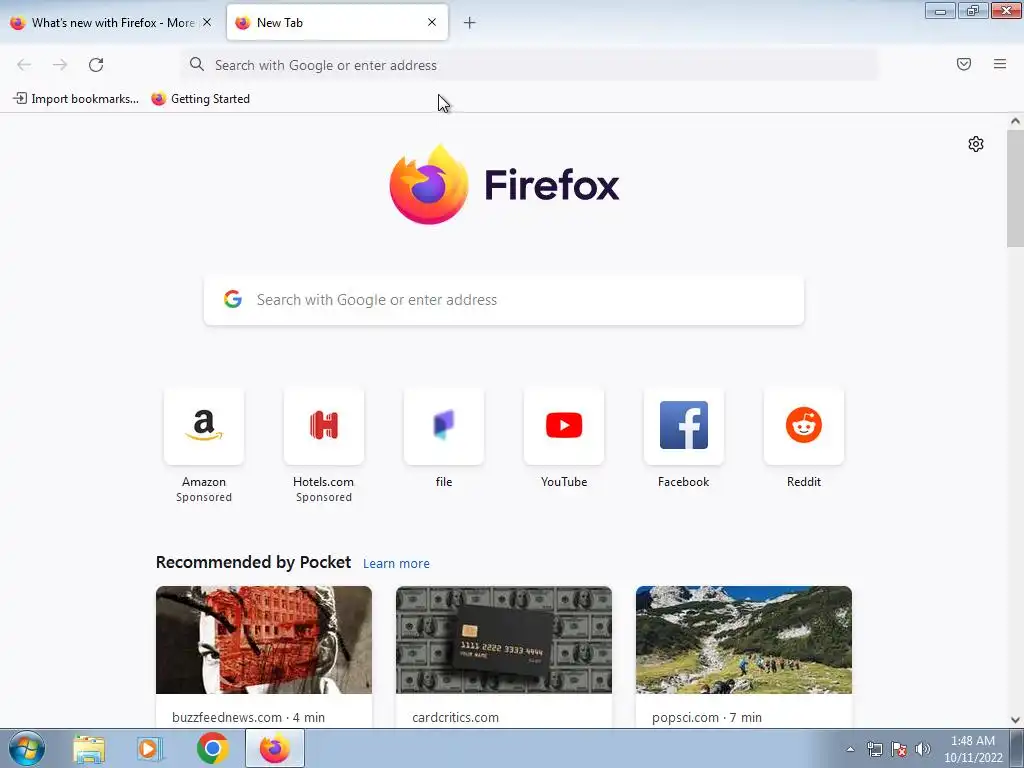The height and width of the screenshot is (768, 1024).
Task: Click the vertical scrollbar thumb
Action: point(1015,188)
